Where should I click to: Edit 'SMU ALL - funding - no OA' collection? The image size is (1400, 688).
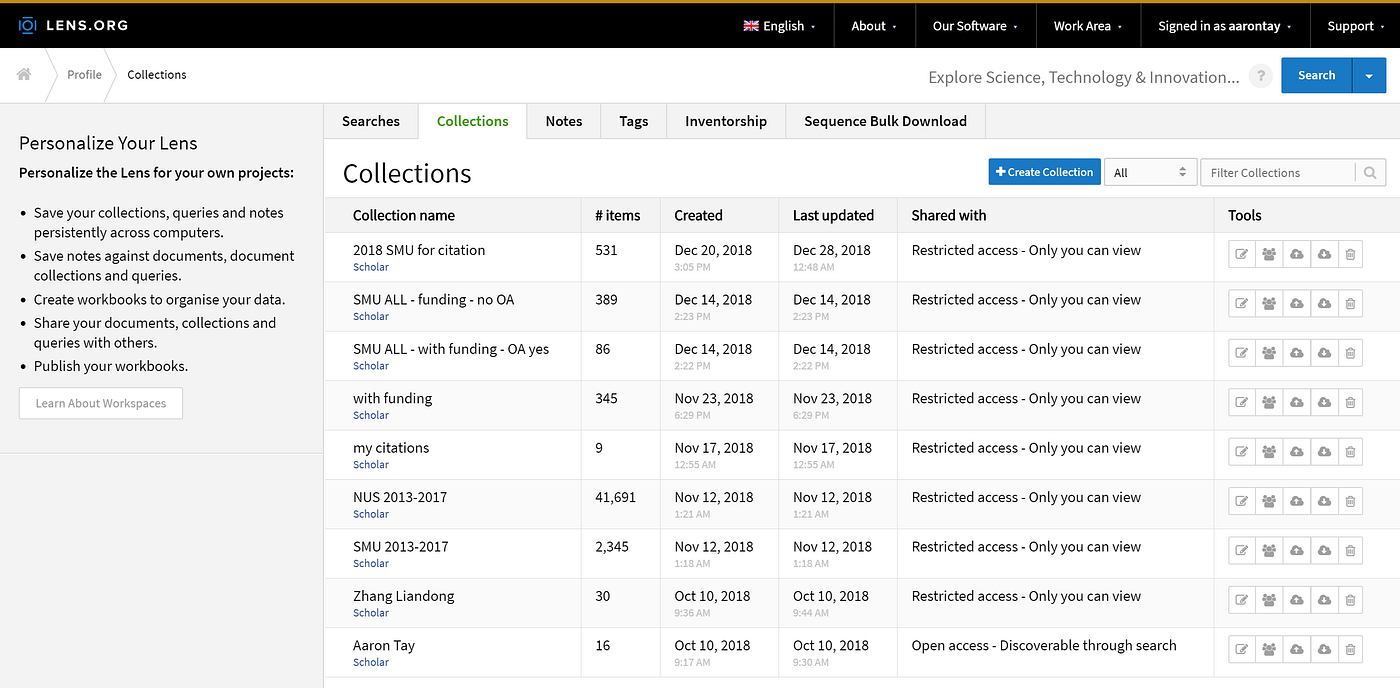[x=1242, y=304]
